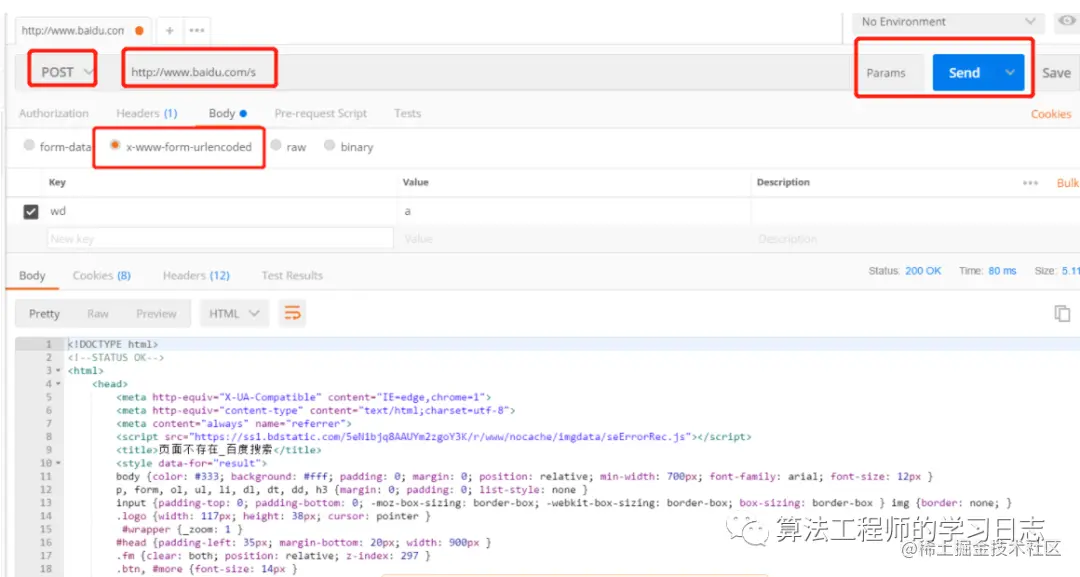The width and height of the screenshot is (1080, 577).
Task: Switch to Bulk edit mode
Action: [1068, 182]
